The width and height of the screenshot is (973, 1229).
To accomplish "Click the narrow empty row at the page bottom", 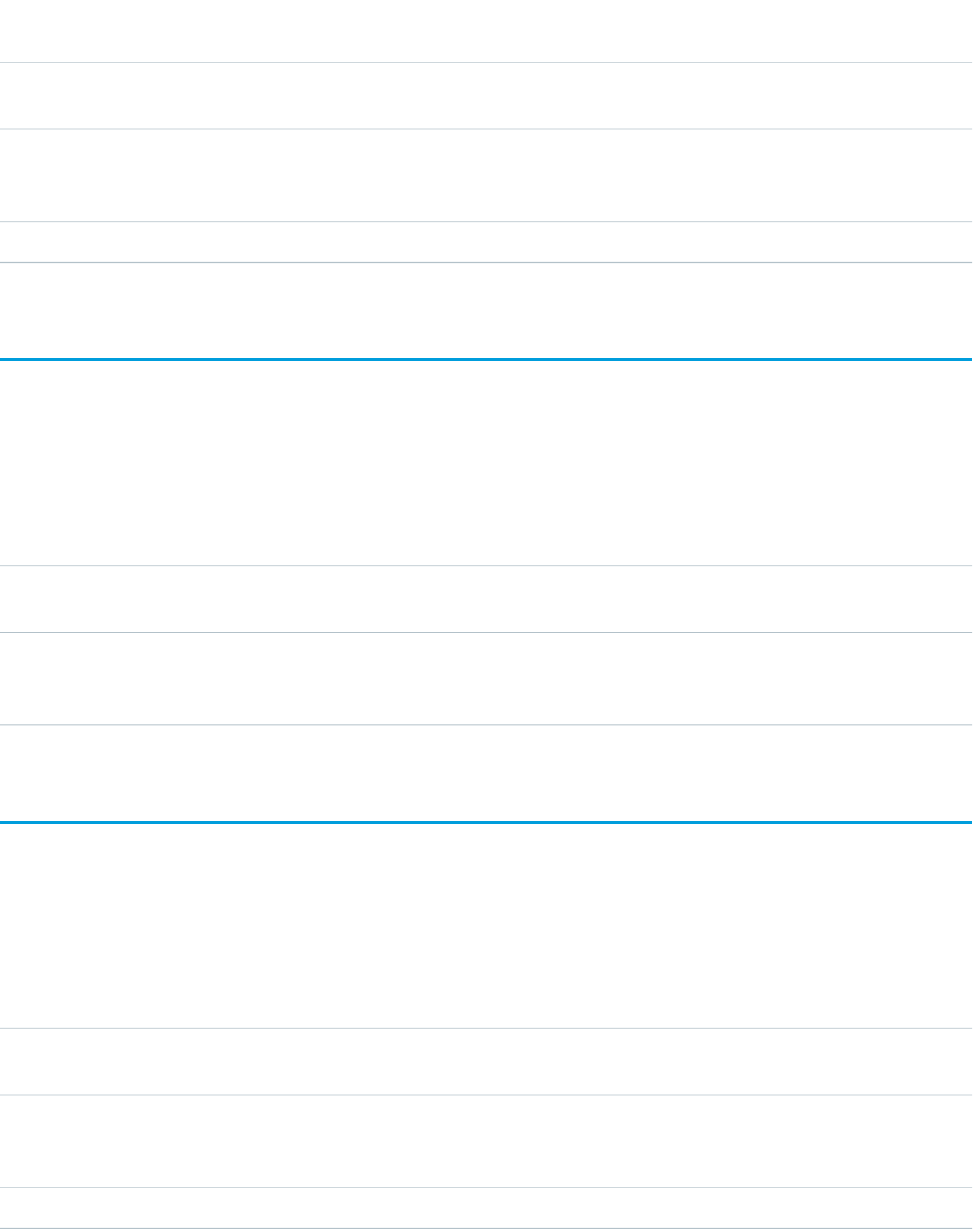I will (x=486, y=1208).
